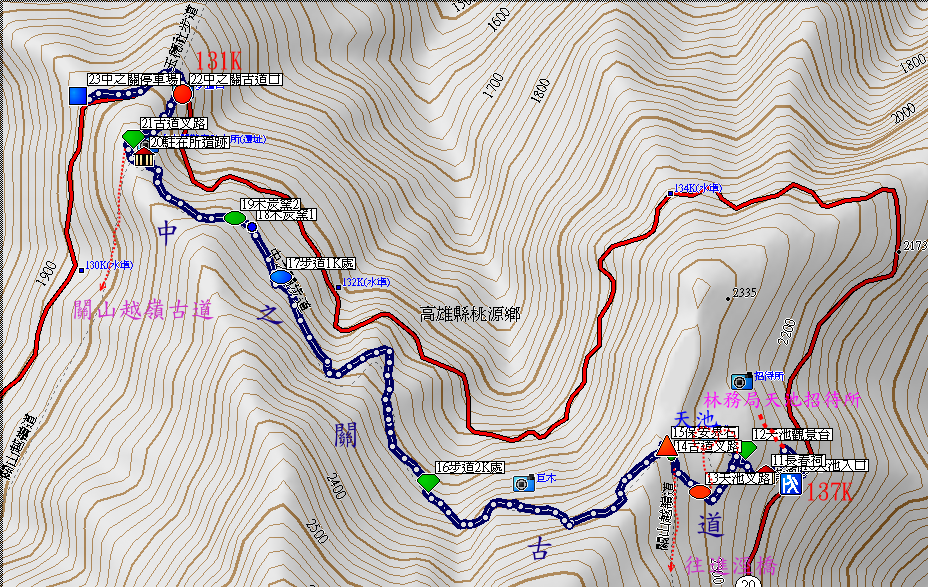This screenshot has width=928, height=587.
Task: Click the blue square parking waypoint 中之關停車場
Action: [77, 95]
